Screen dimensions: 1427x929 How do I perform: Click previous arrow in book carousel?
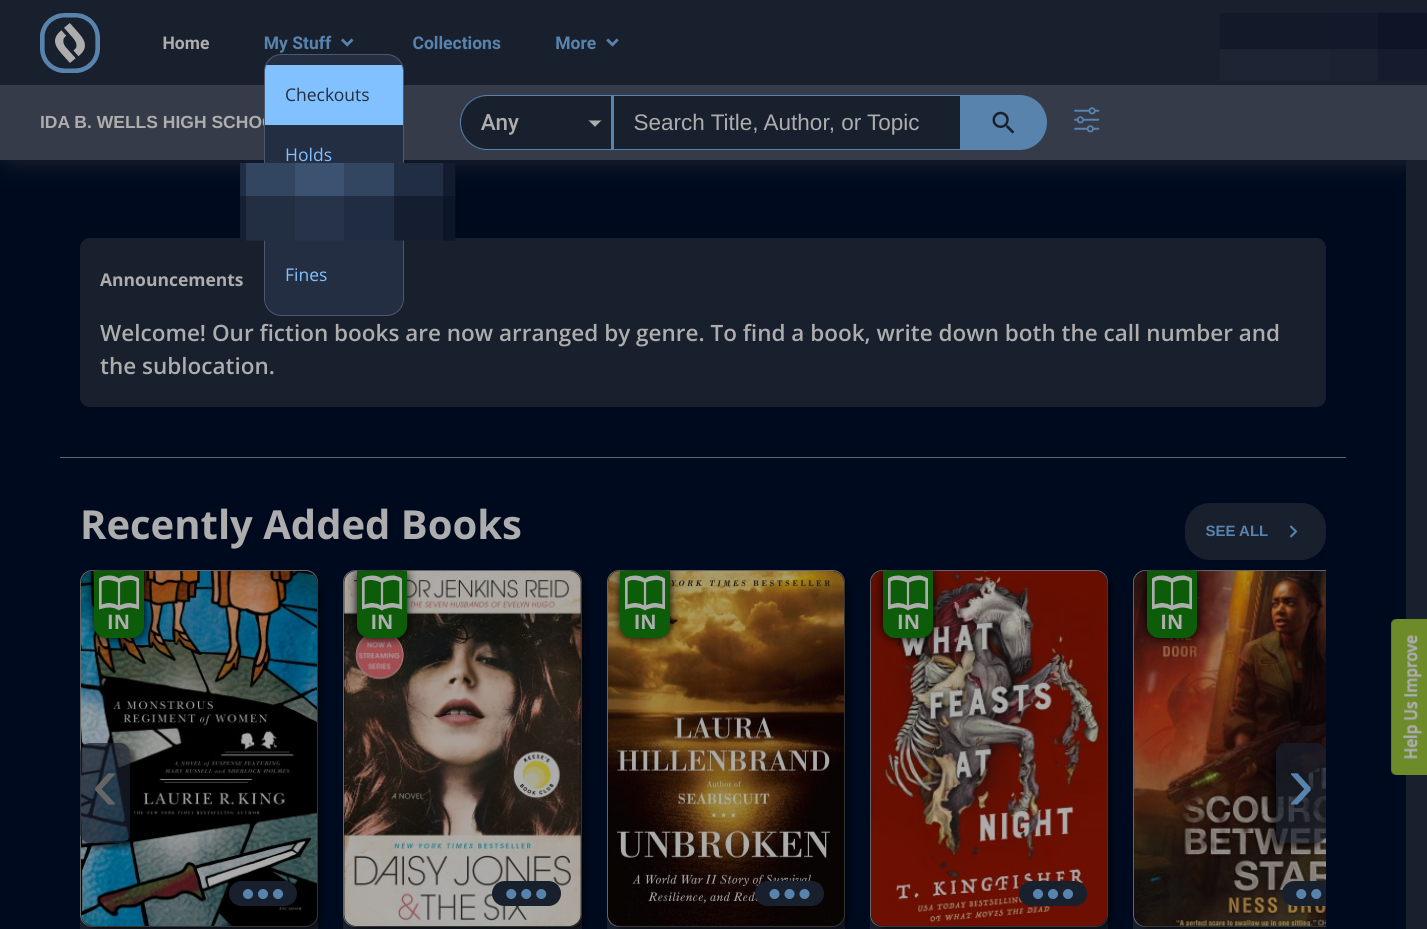coord(105,790)
